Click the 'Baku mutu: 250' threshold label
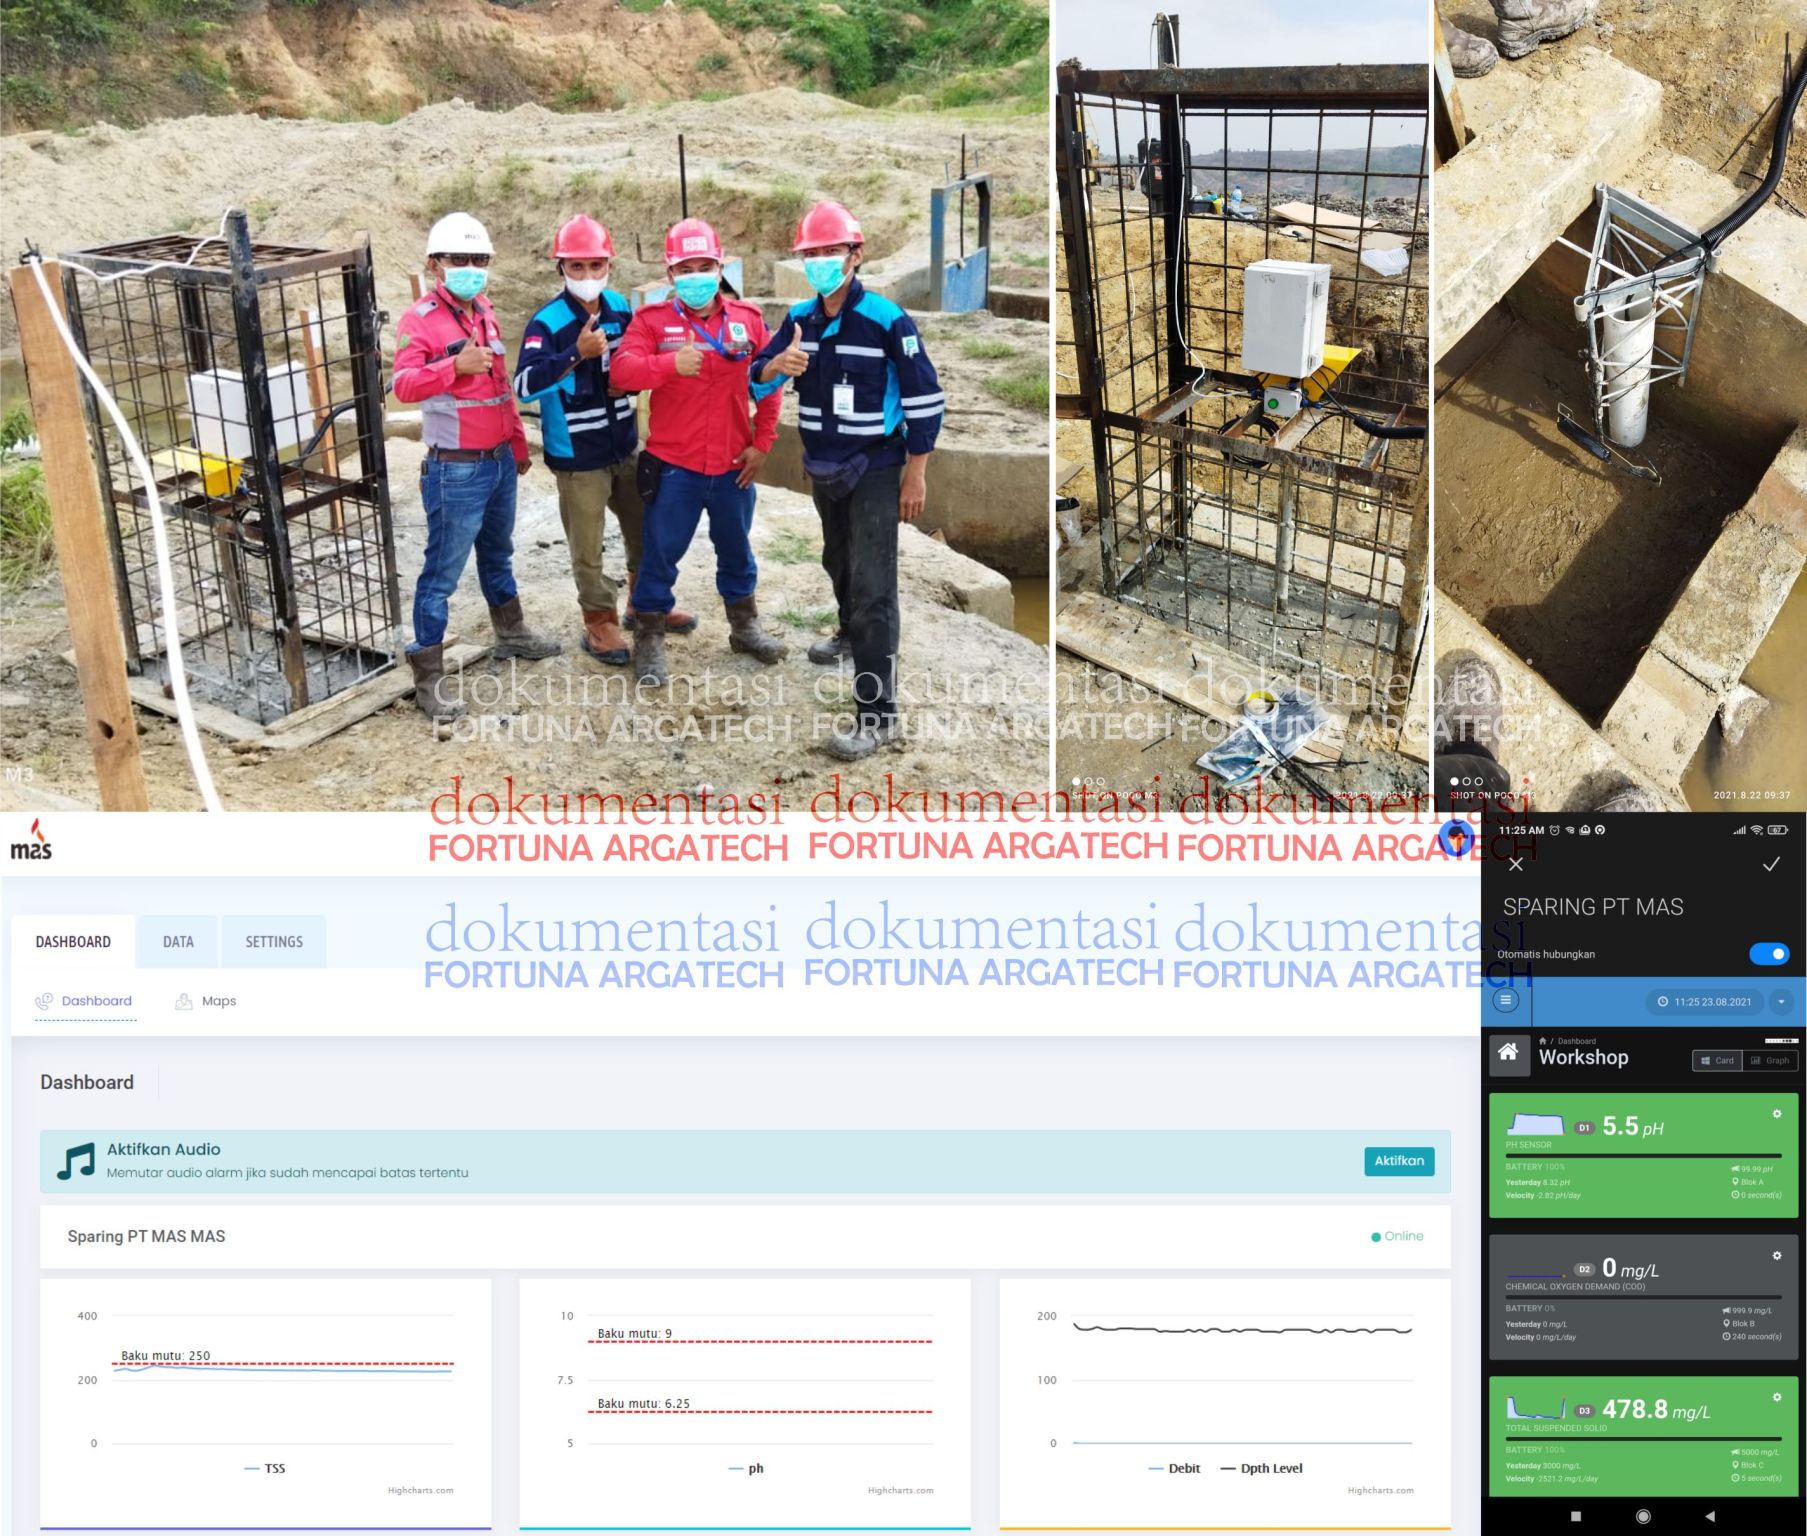Viewport: 1807px width, 1536px height. coord(166,1356)
